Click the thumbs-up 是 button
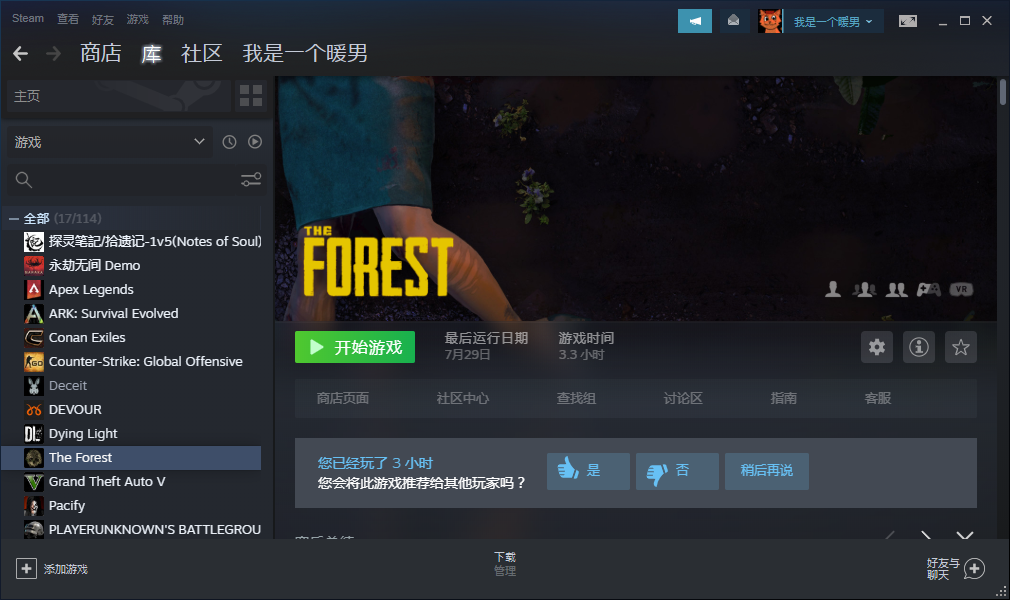1010x600 pixels. tap(588, 471)
